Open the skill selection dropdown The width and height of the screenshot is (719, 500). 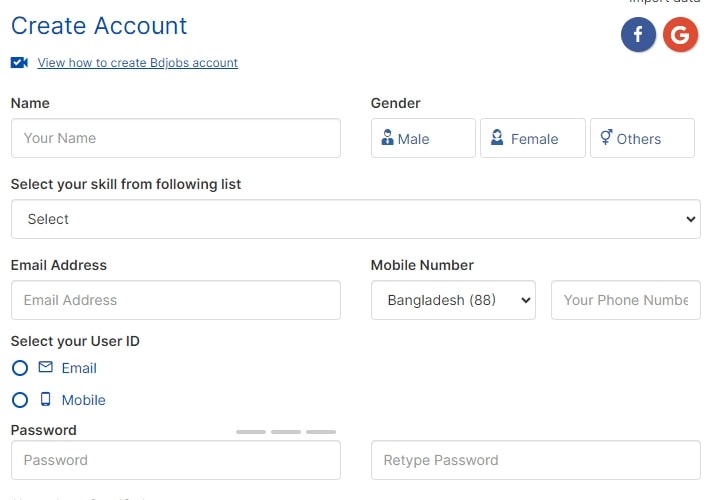pos(356,219)
